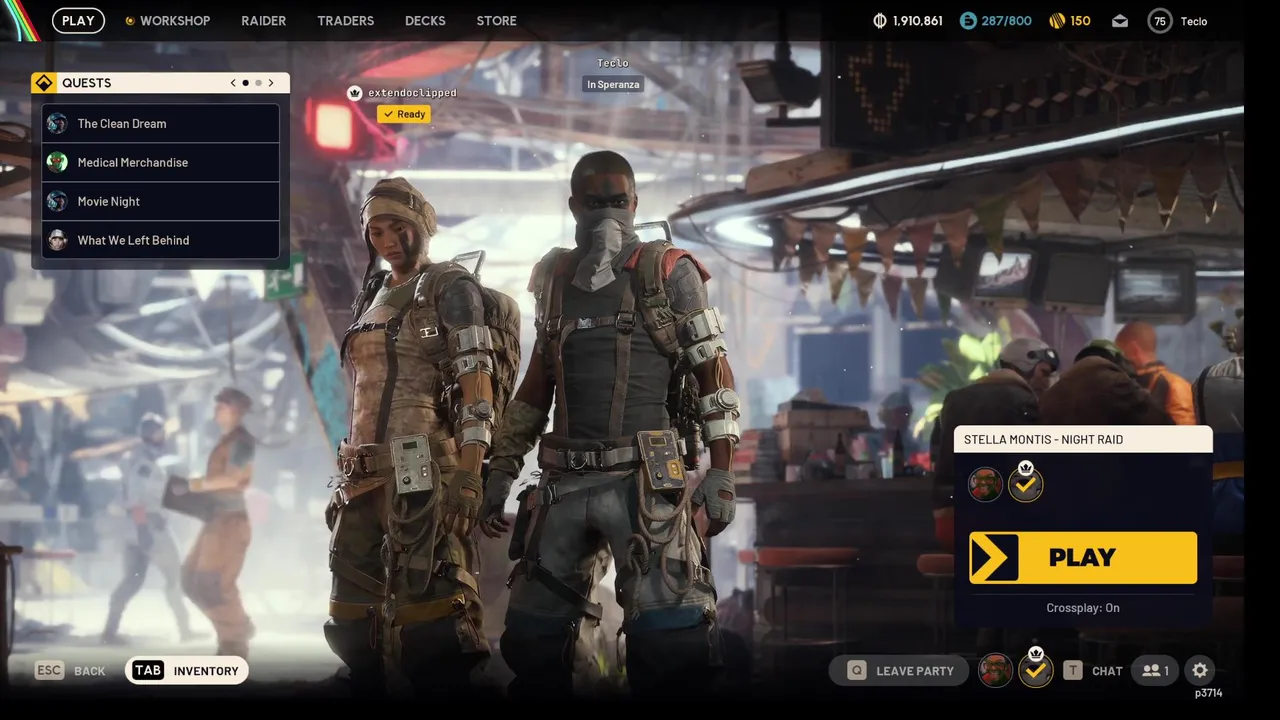Click the crown icon beside extendoclipped
The height and width of the screenshot is (720, 1280).
354,92
